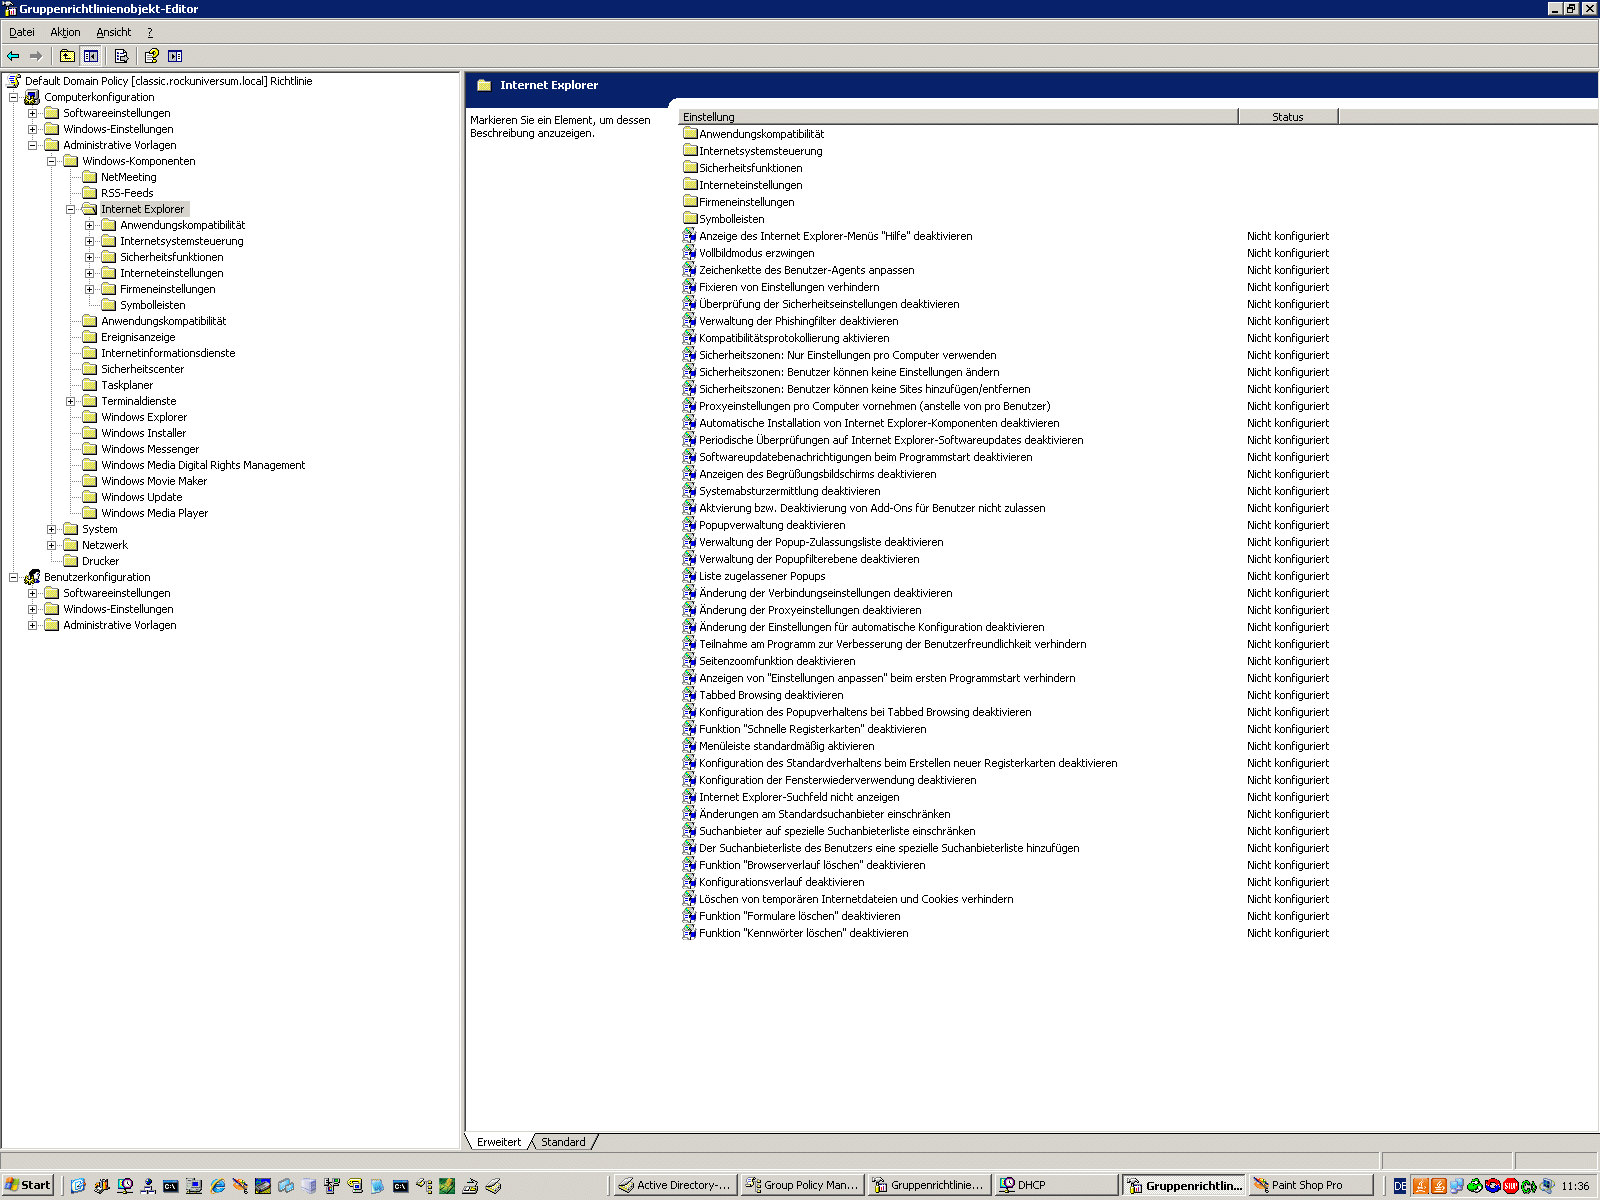Select the Liste zugelassener Popups setting
This screenshot has width=1600, height=1200.
tap(762, 576)
